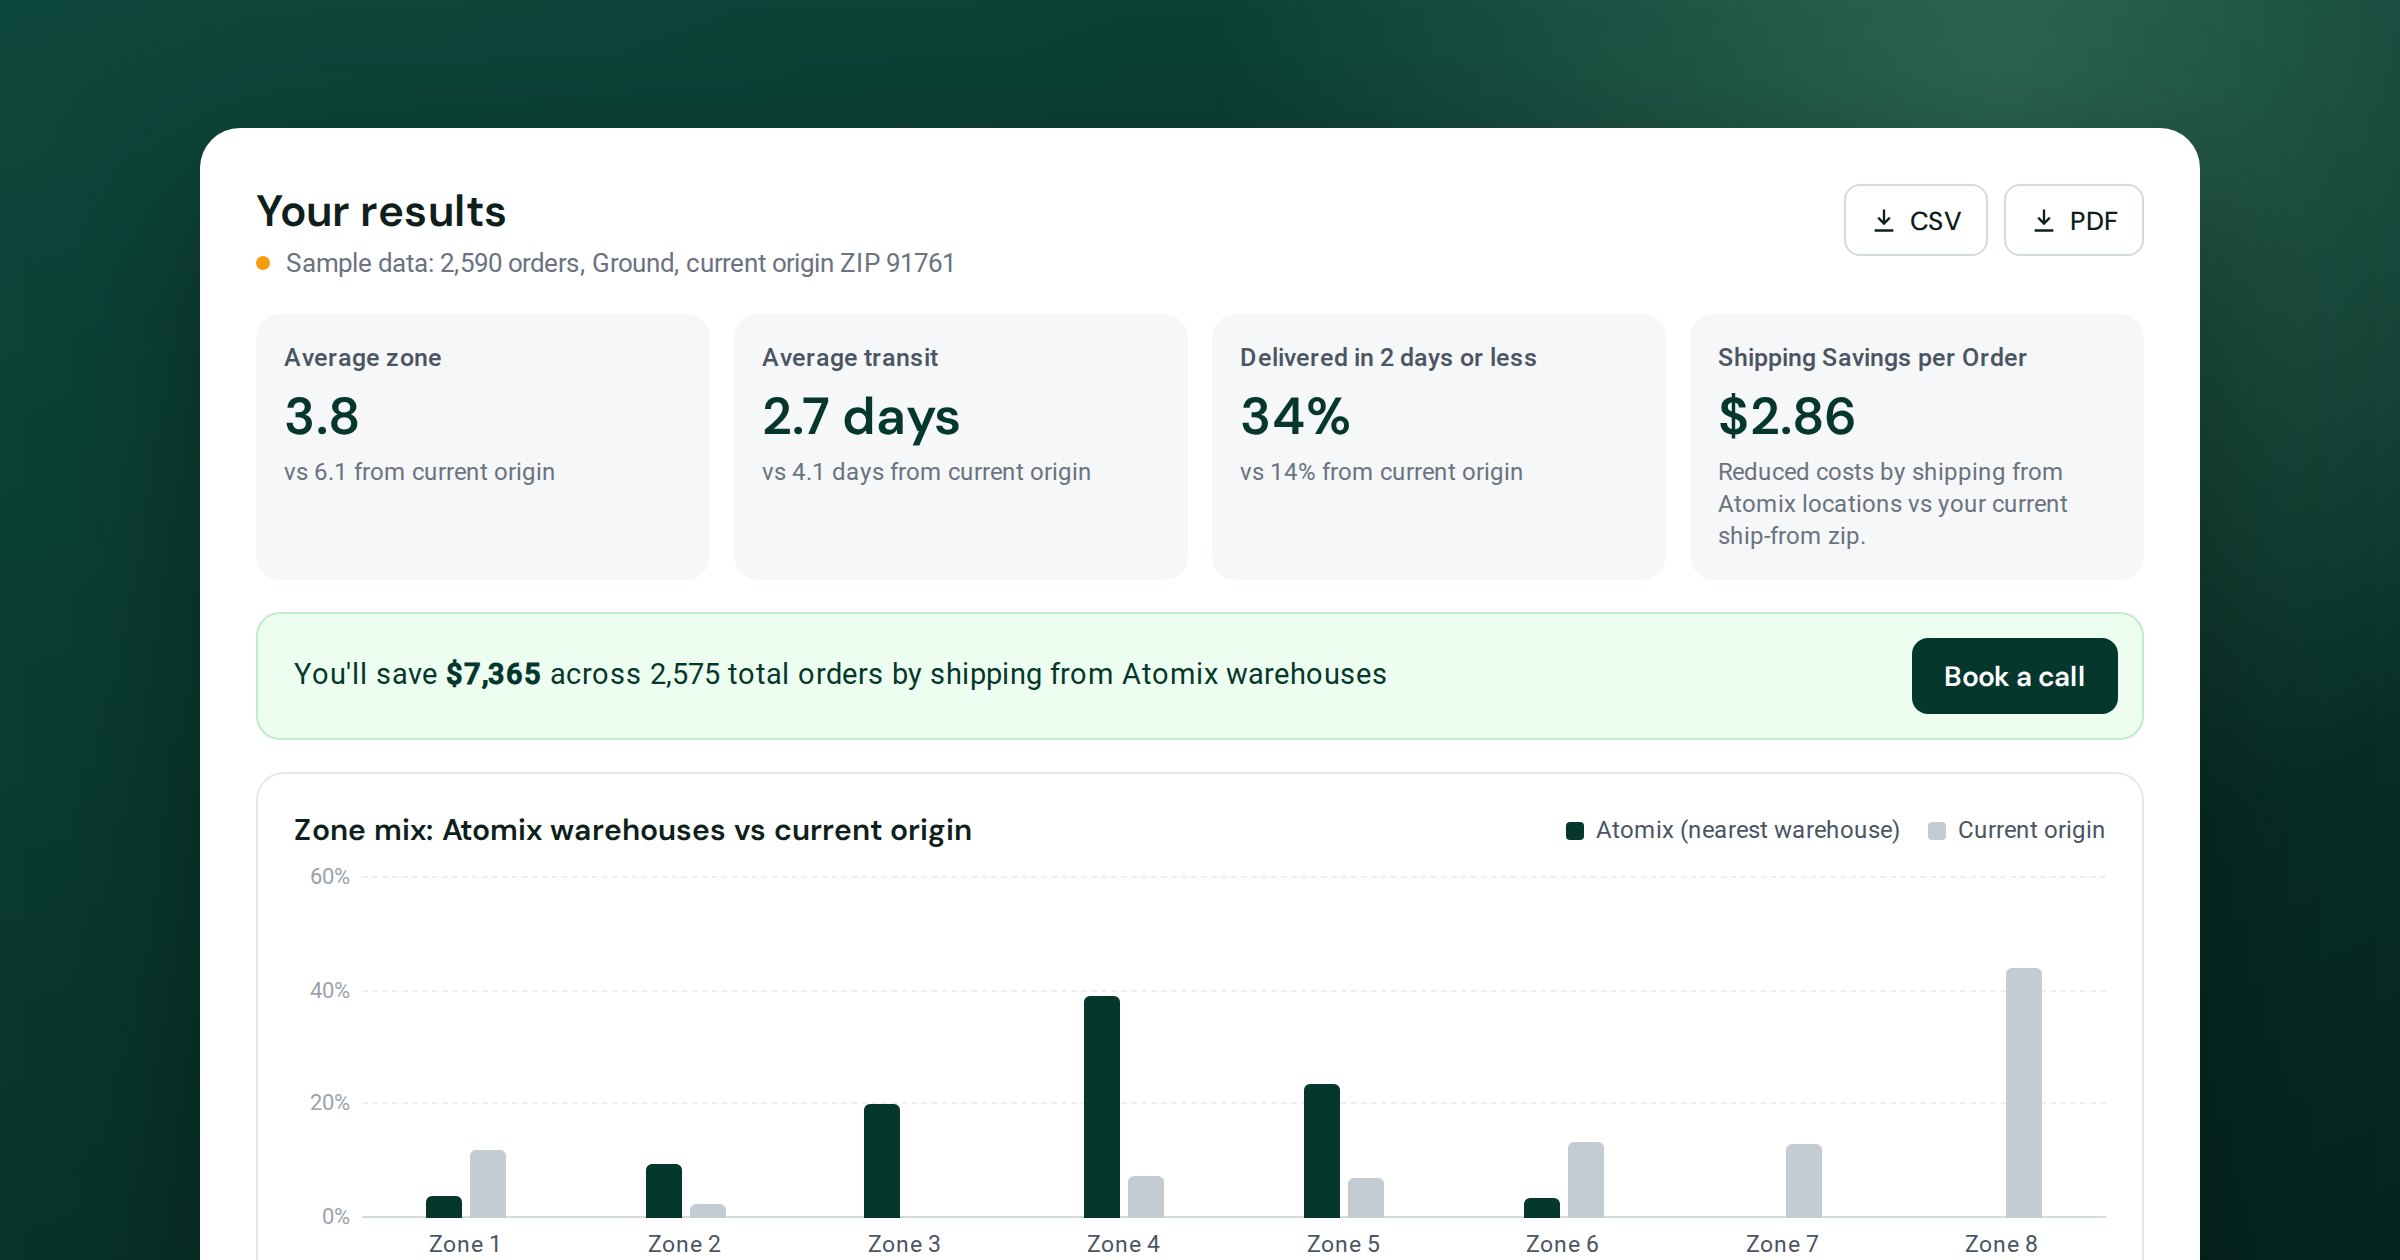
Task: Download results as CSV
Action: pyautogui.click(x=1915, y=220)
